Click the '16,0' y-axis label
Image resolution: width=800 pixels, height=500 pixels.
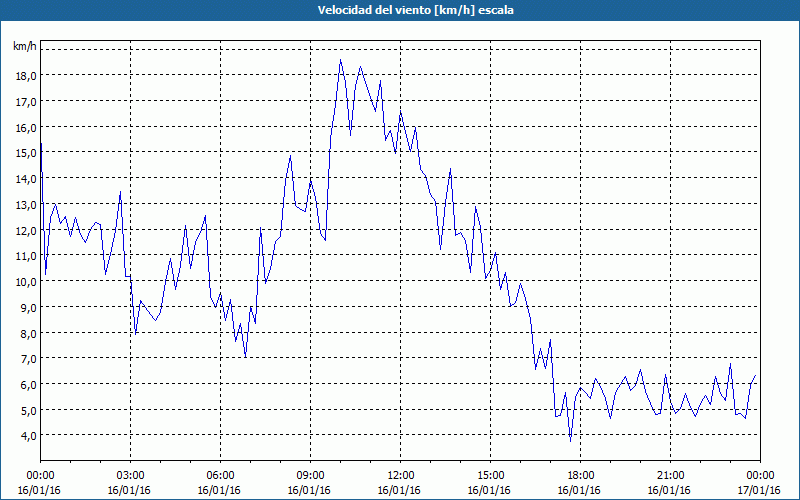(x=26, y=127)
